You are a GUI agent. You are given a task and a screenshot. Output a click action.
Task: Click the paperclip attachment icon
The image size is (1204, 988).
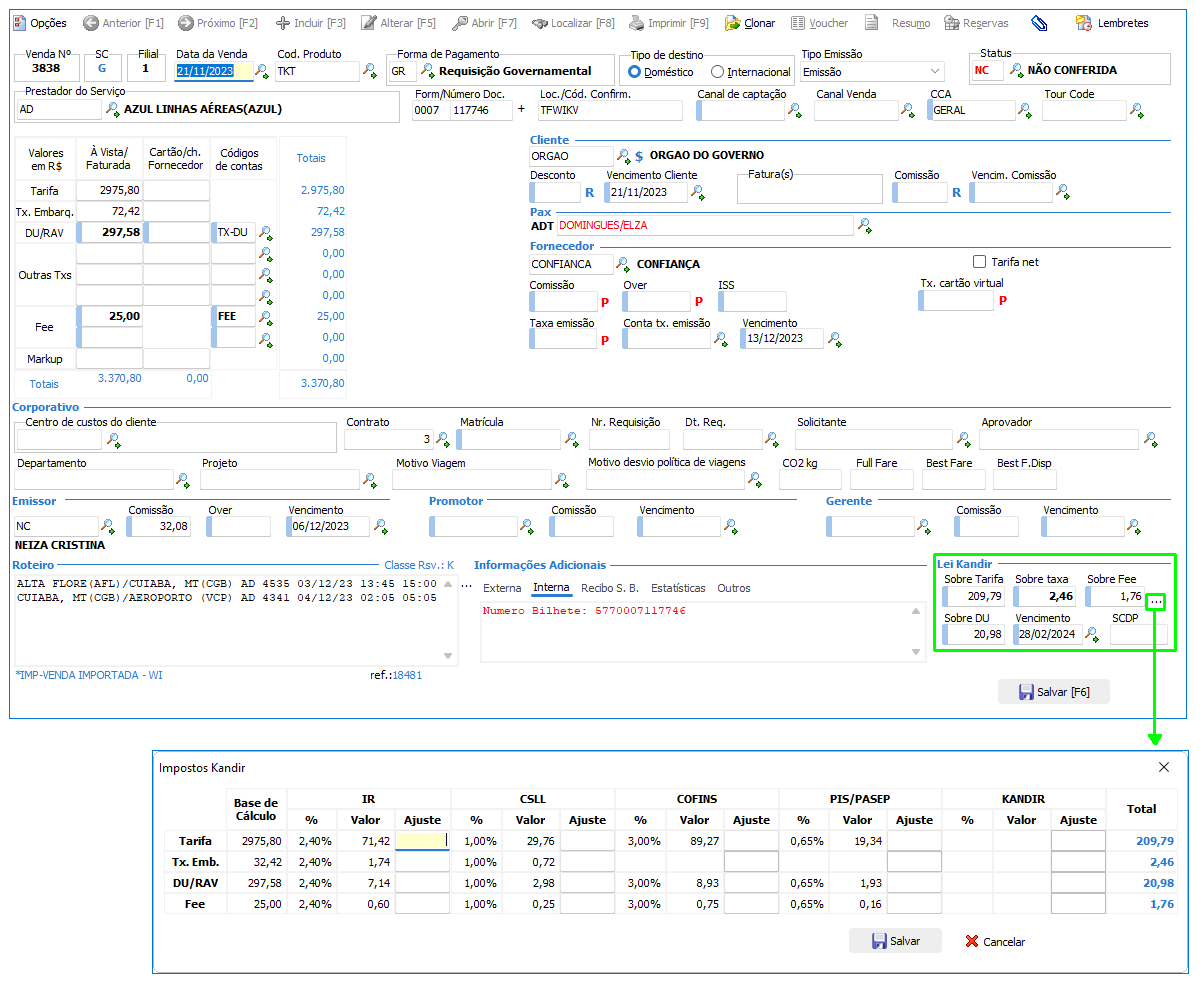coord(1039,23)
